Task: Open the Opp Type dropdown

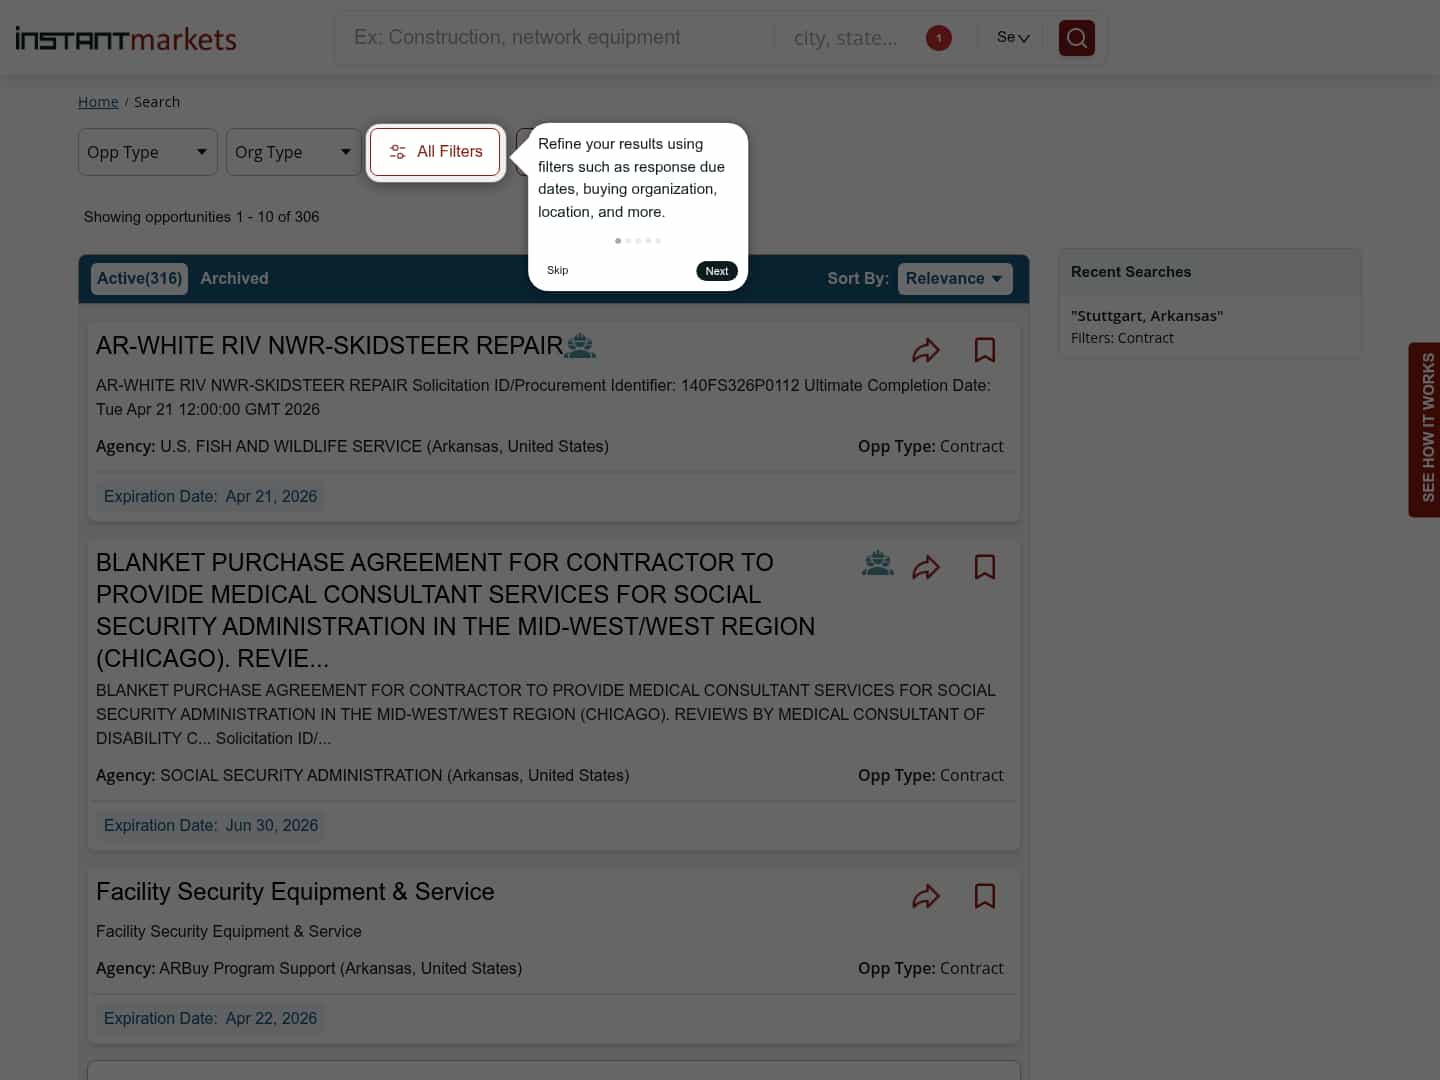Action: tap(147, 152)
